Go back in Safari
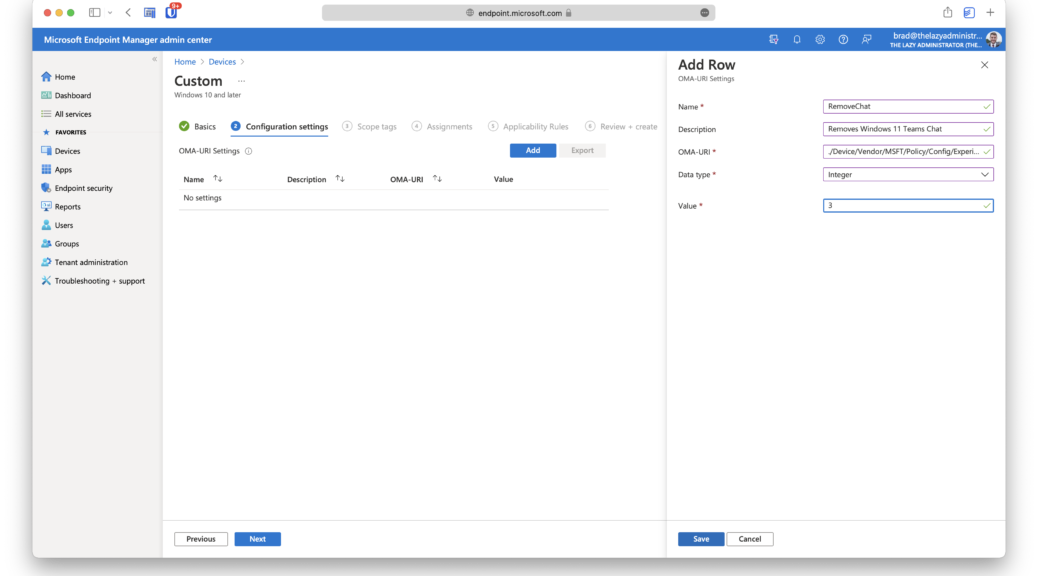 click(128, 13)
